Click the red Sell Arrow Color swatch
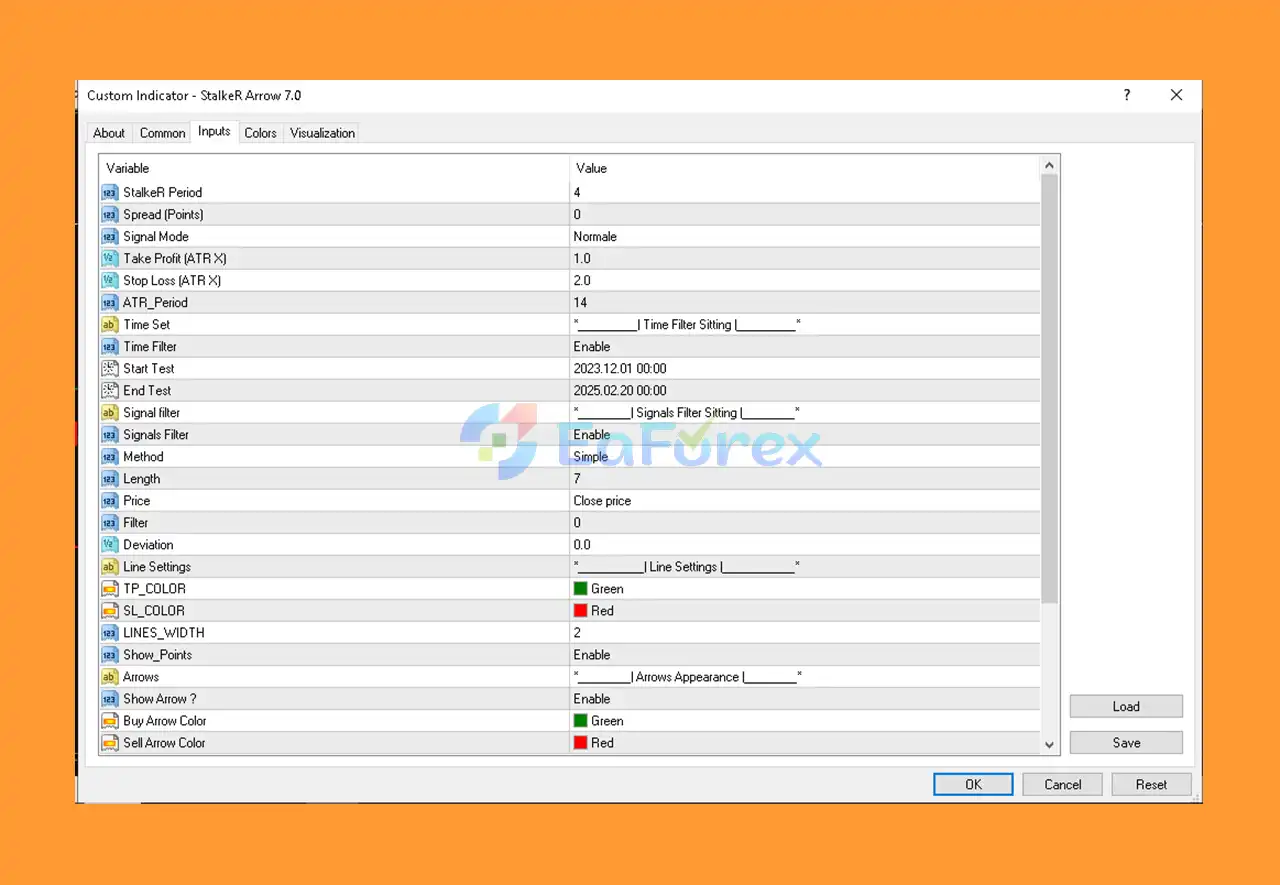1280x885 pixels. pyautogui.click(x=580, y=742)
